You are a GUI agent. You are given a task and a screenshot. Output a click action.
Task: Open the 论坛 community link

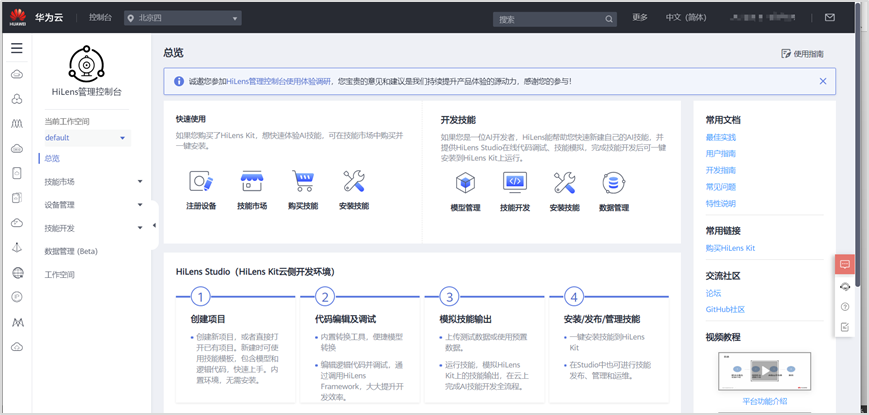(713, 293)
